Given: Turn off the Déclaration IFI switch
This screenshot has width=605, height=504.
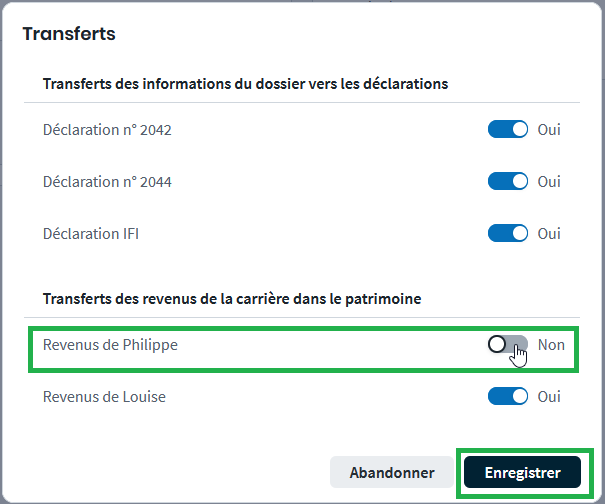Looking at the screenshot, I should point(507,233).
